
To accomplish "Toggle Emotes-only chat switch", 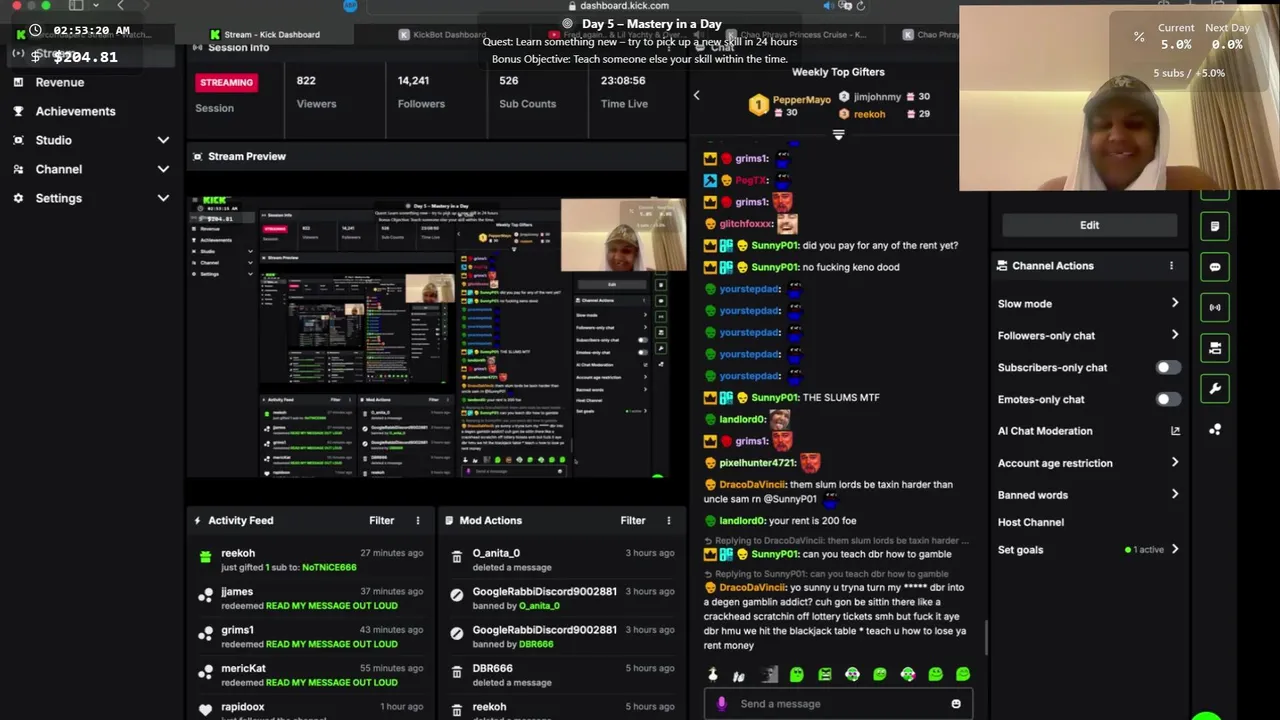I will pyautogui.click(x=1168, y=399).
